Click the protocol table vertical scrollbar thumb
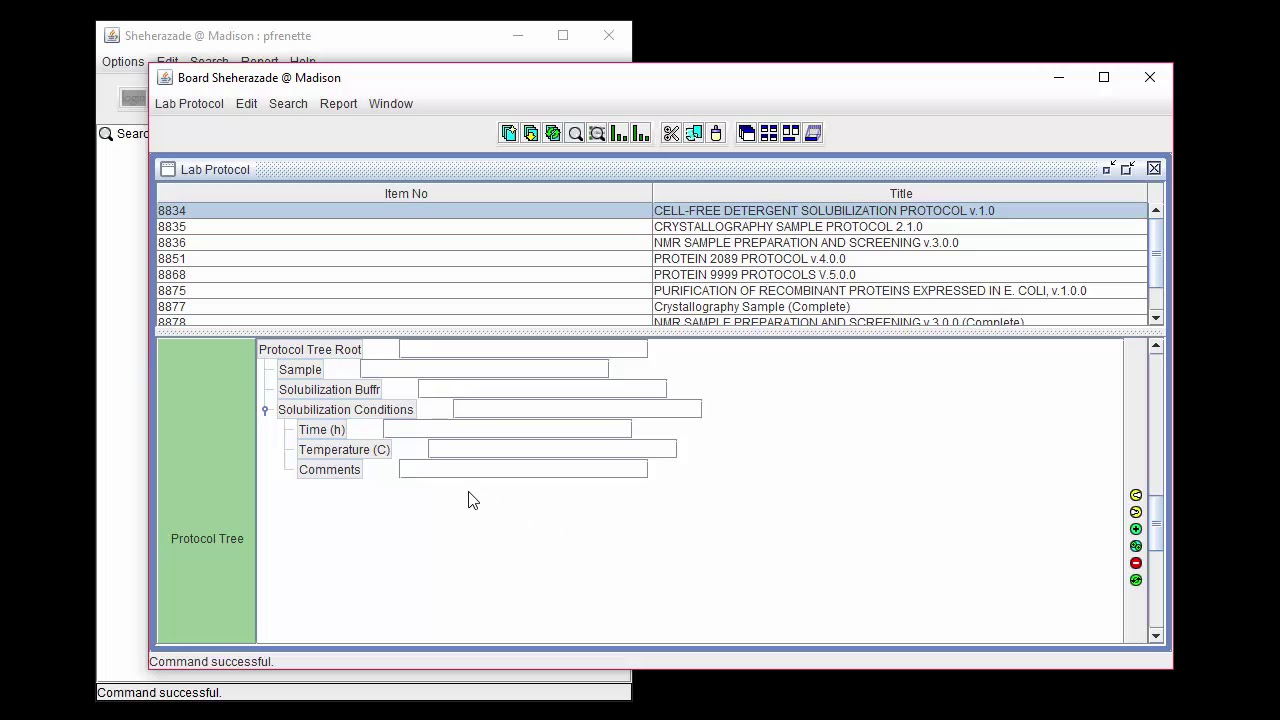The width and height of the screenshot is (1280, 720). 1156,253
